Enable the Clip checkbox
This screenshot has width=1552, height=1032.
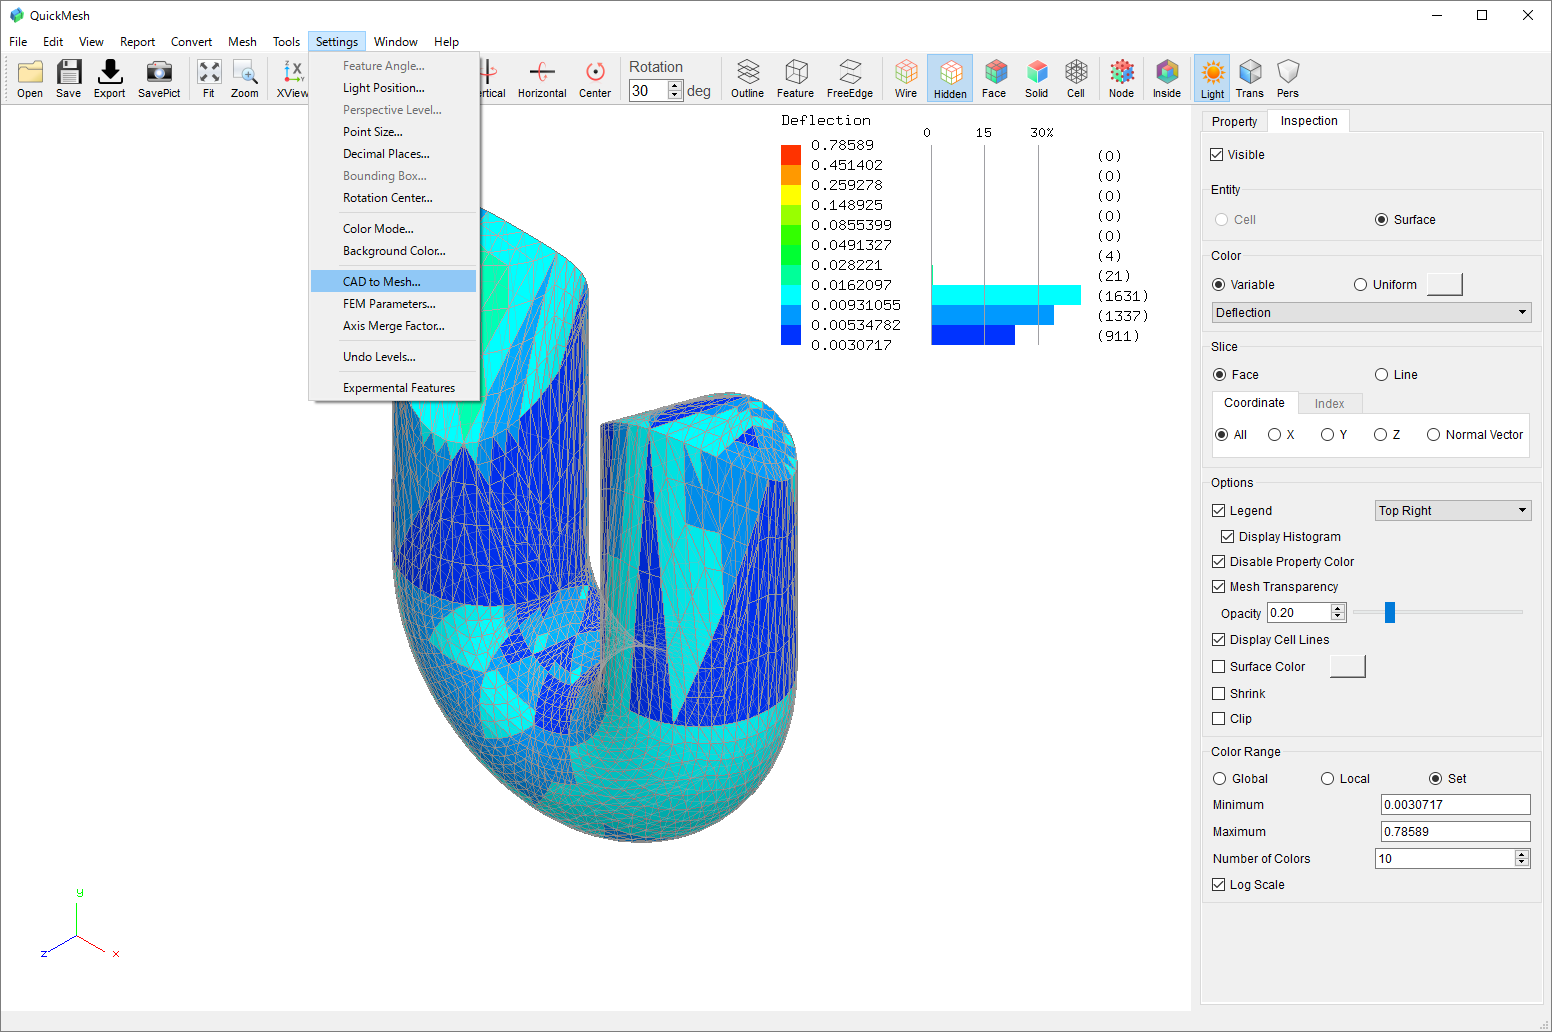click(x=1218, y=719)
